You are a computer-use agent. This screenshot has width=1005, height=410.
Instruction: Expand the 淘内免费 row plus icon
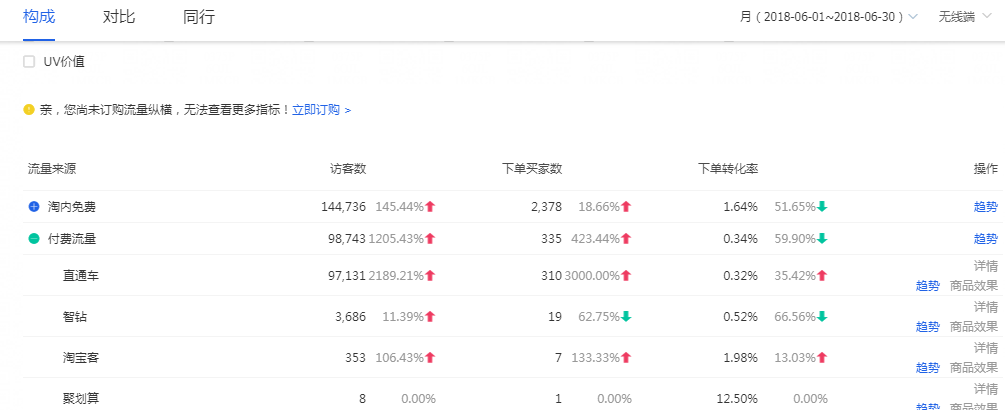[x=34, y=207]
